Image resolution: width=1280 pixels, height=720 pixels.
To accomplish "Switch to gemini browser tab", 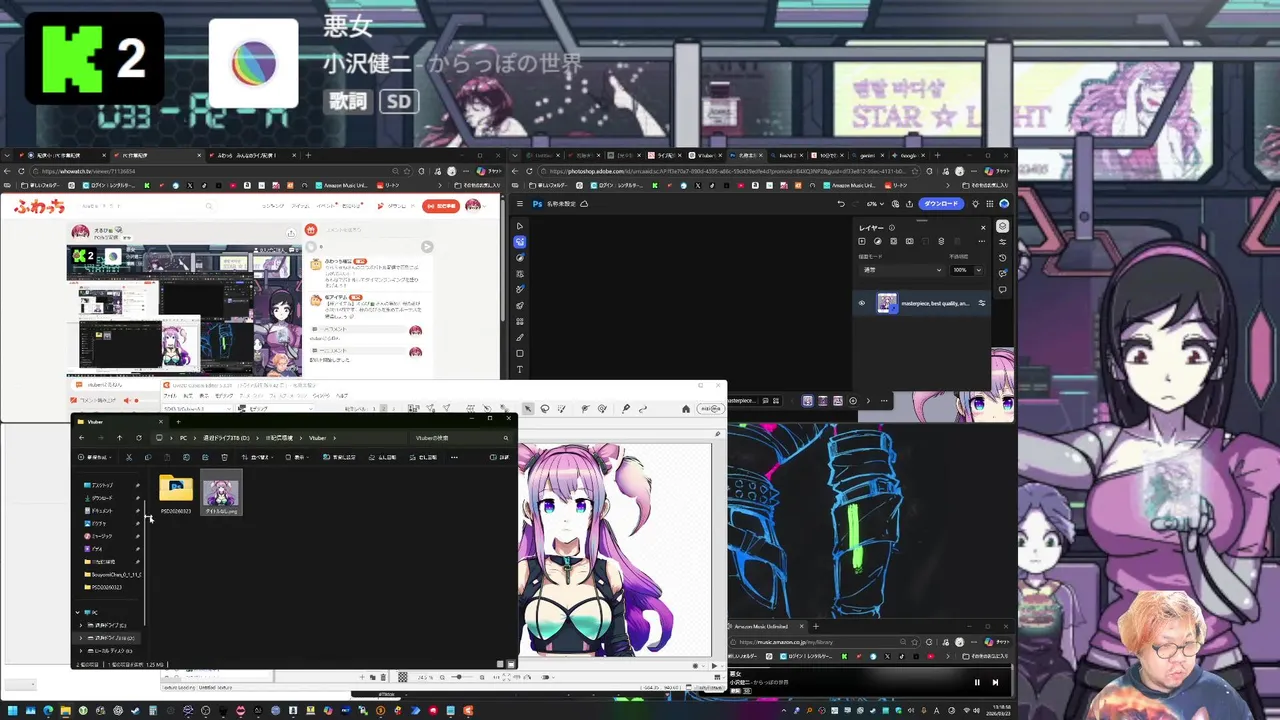I will pos(866,155).
